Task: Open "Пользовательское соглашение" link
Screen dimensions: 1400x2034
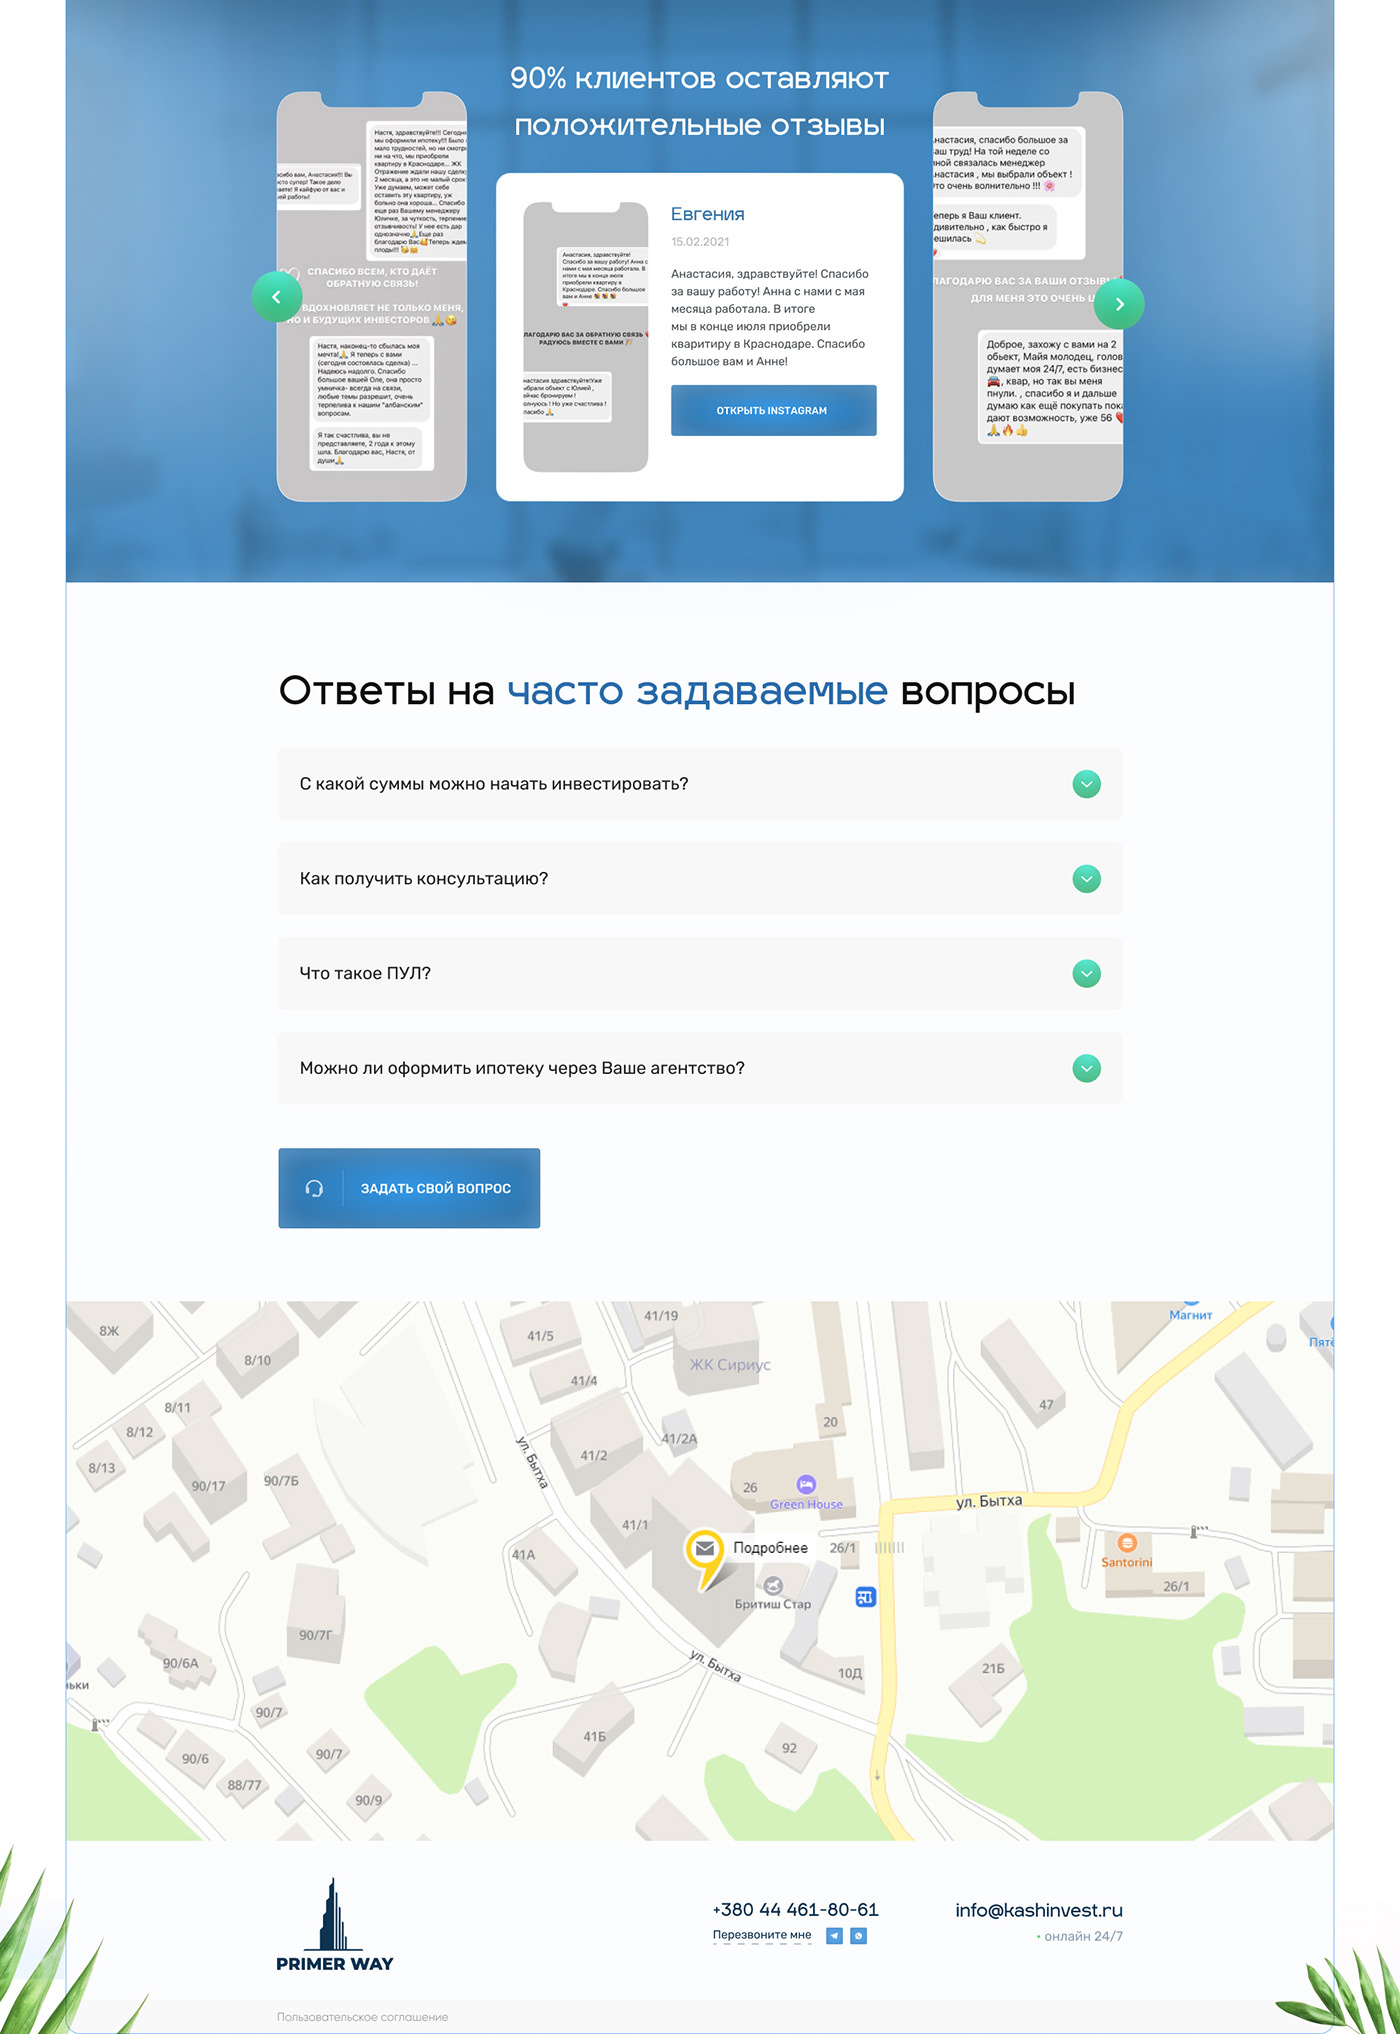Action: point(362,2017)
